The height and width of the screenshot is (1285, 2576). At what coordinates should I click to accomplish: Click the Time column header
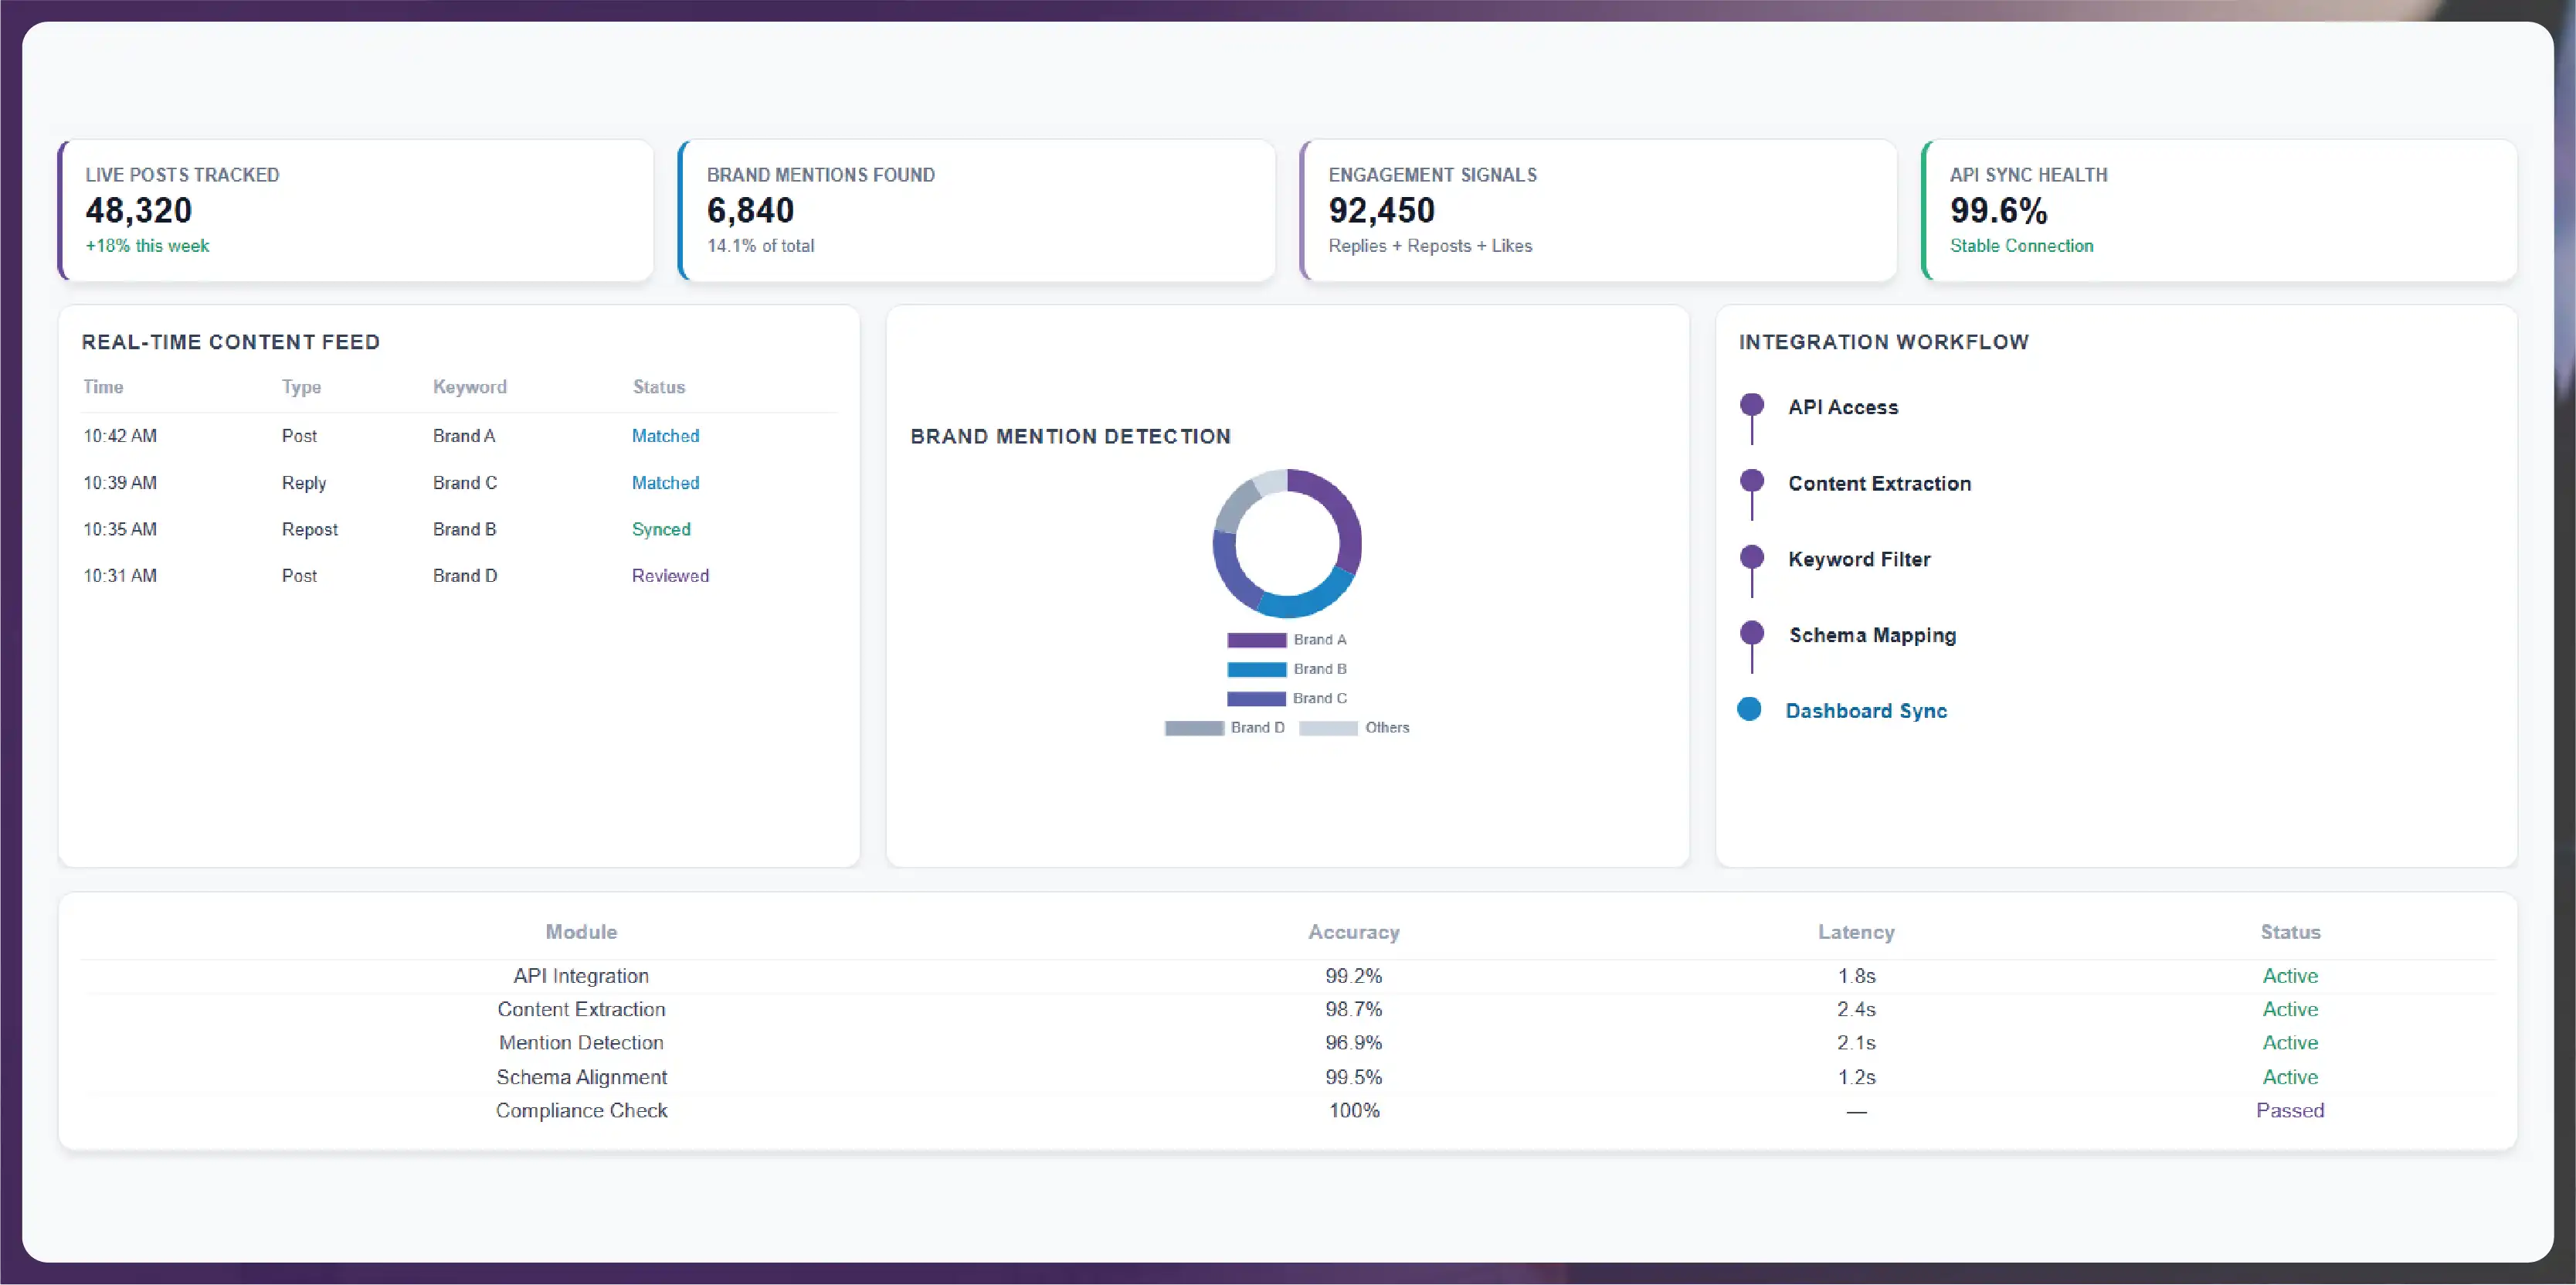click(103, 387)
